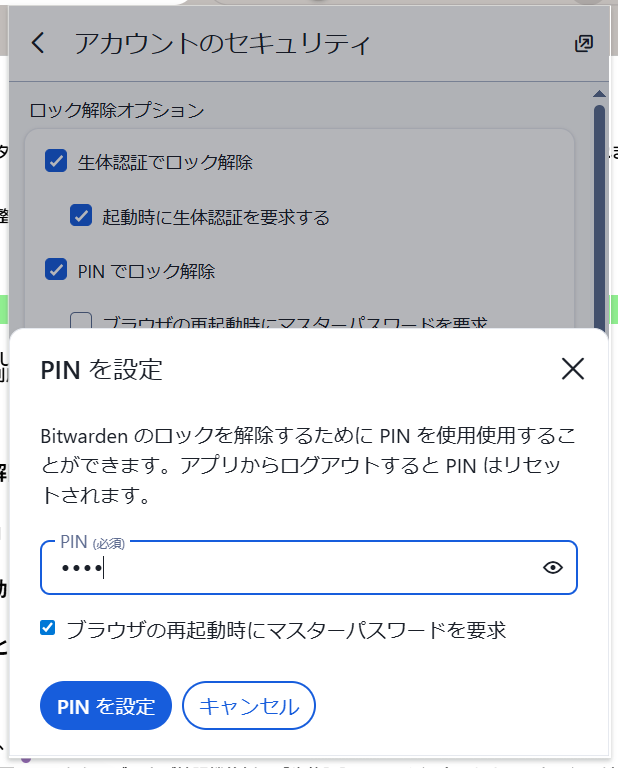The height and width of the screenshot is (768, 618).
Task: Click the アカウントのセキュリティ header title
Action: (222, 43)
